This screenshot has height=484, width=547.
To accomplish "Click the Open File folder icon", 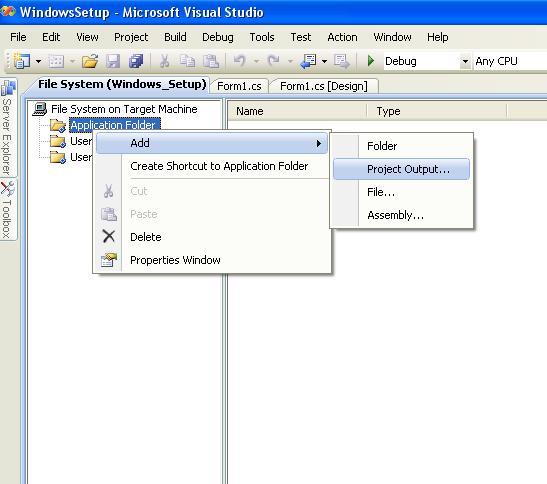I will point(90,61).
